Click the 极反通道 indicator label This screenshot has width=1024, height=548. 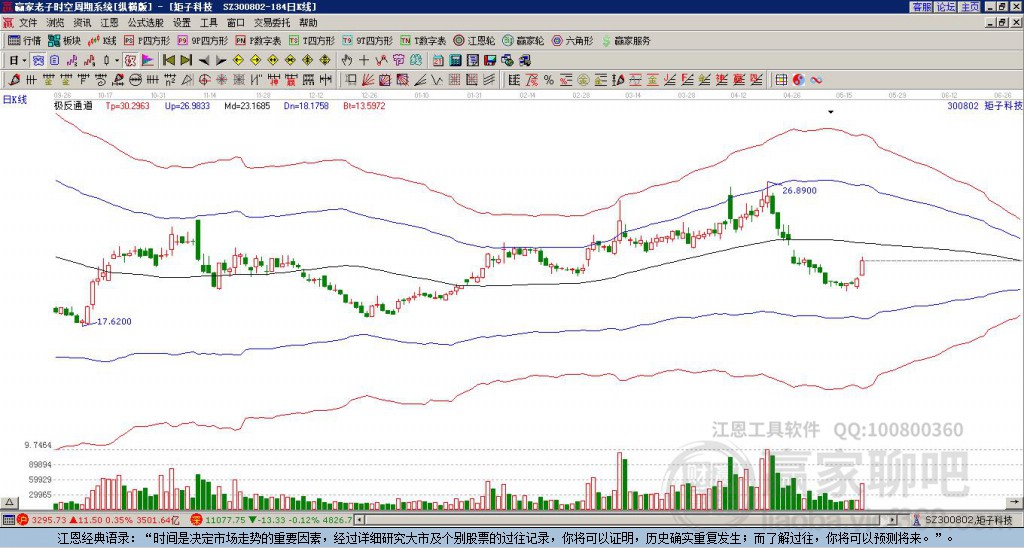[73, 105]
